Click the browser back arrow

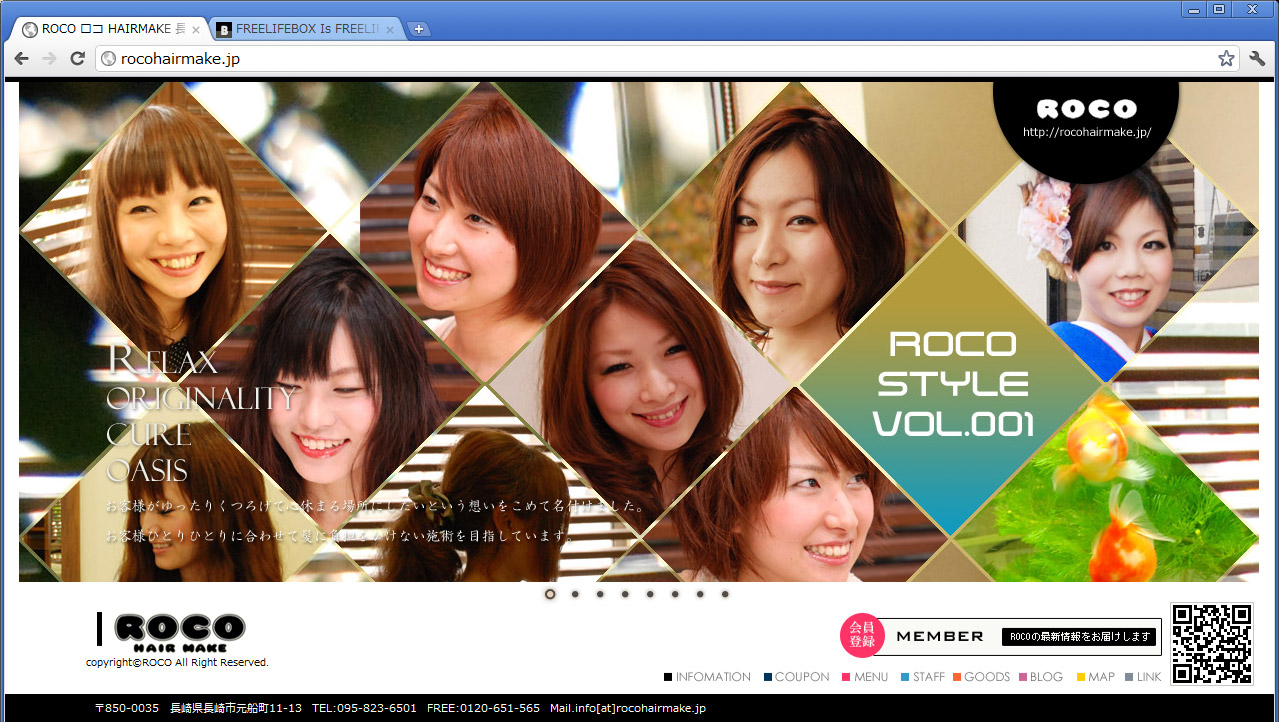click(x=21, y=59)
